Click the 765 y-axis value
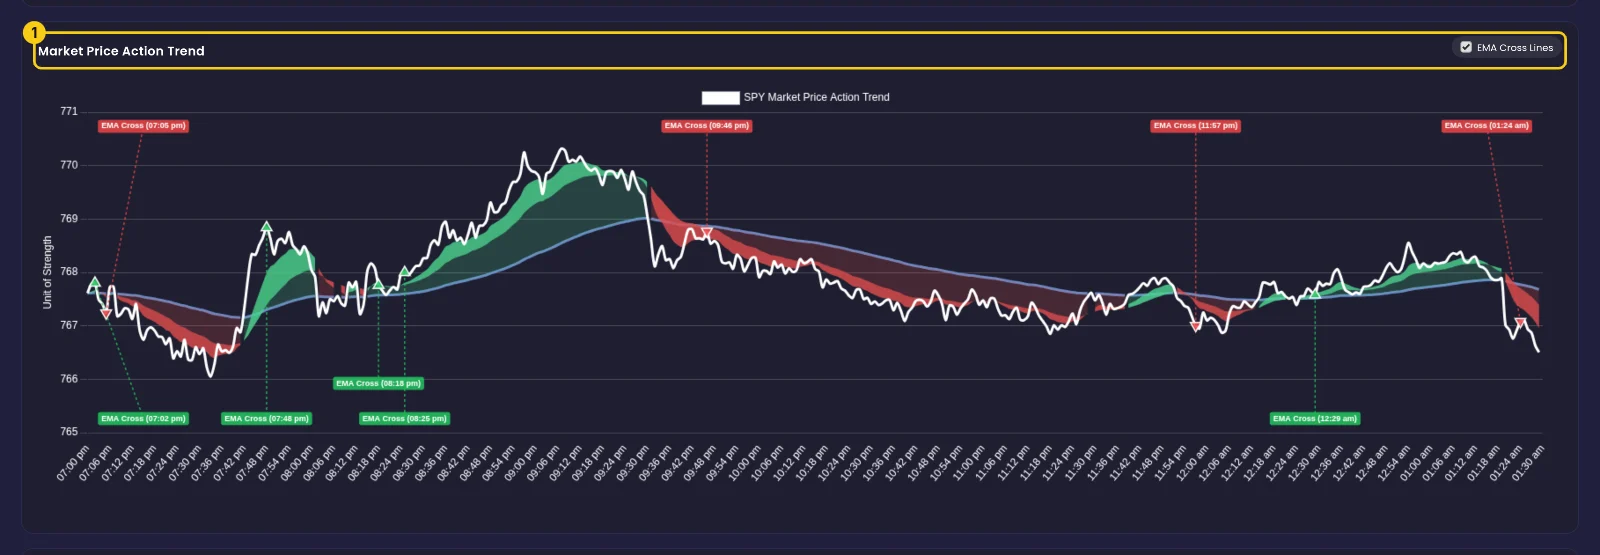 coord(69,432)
